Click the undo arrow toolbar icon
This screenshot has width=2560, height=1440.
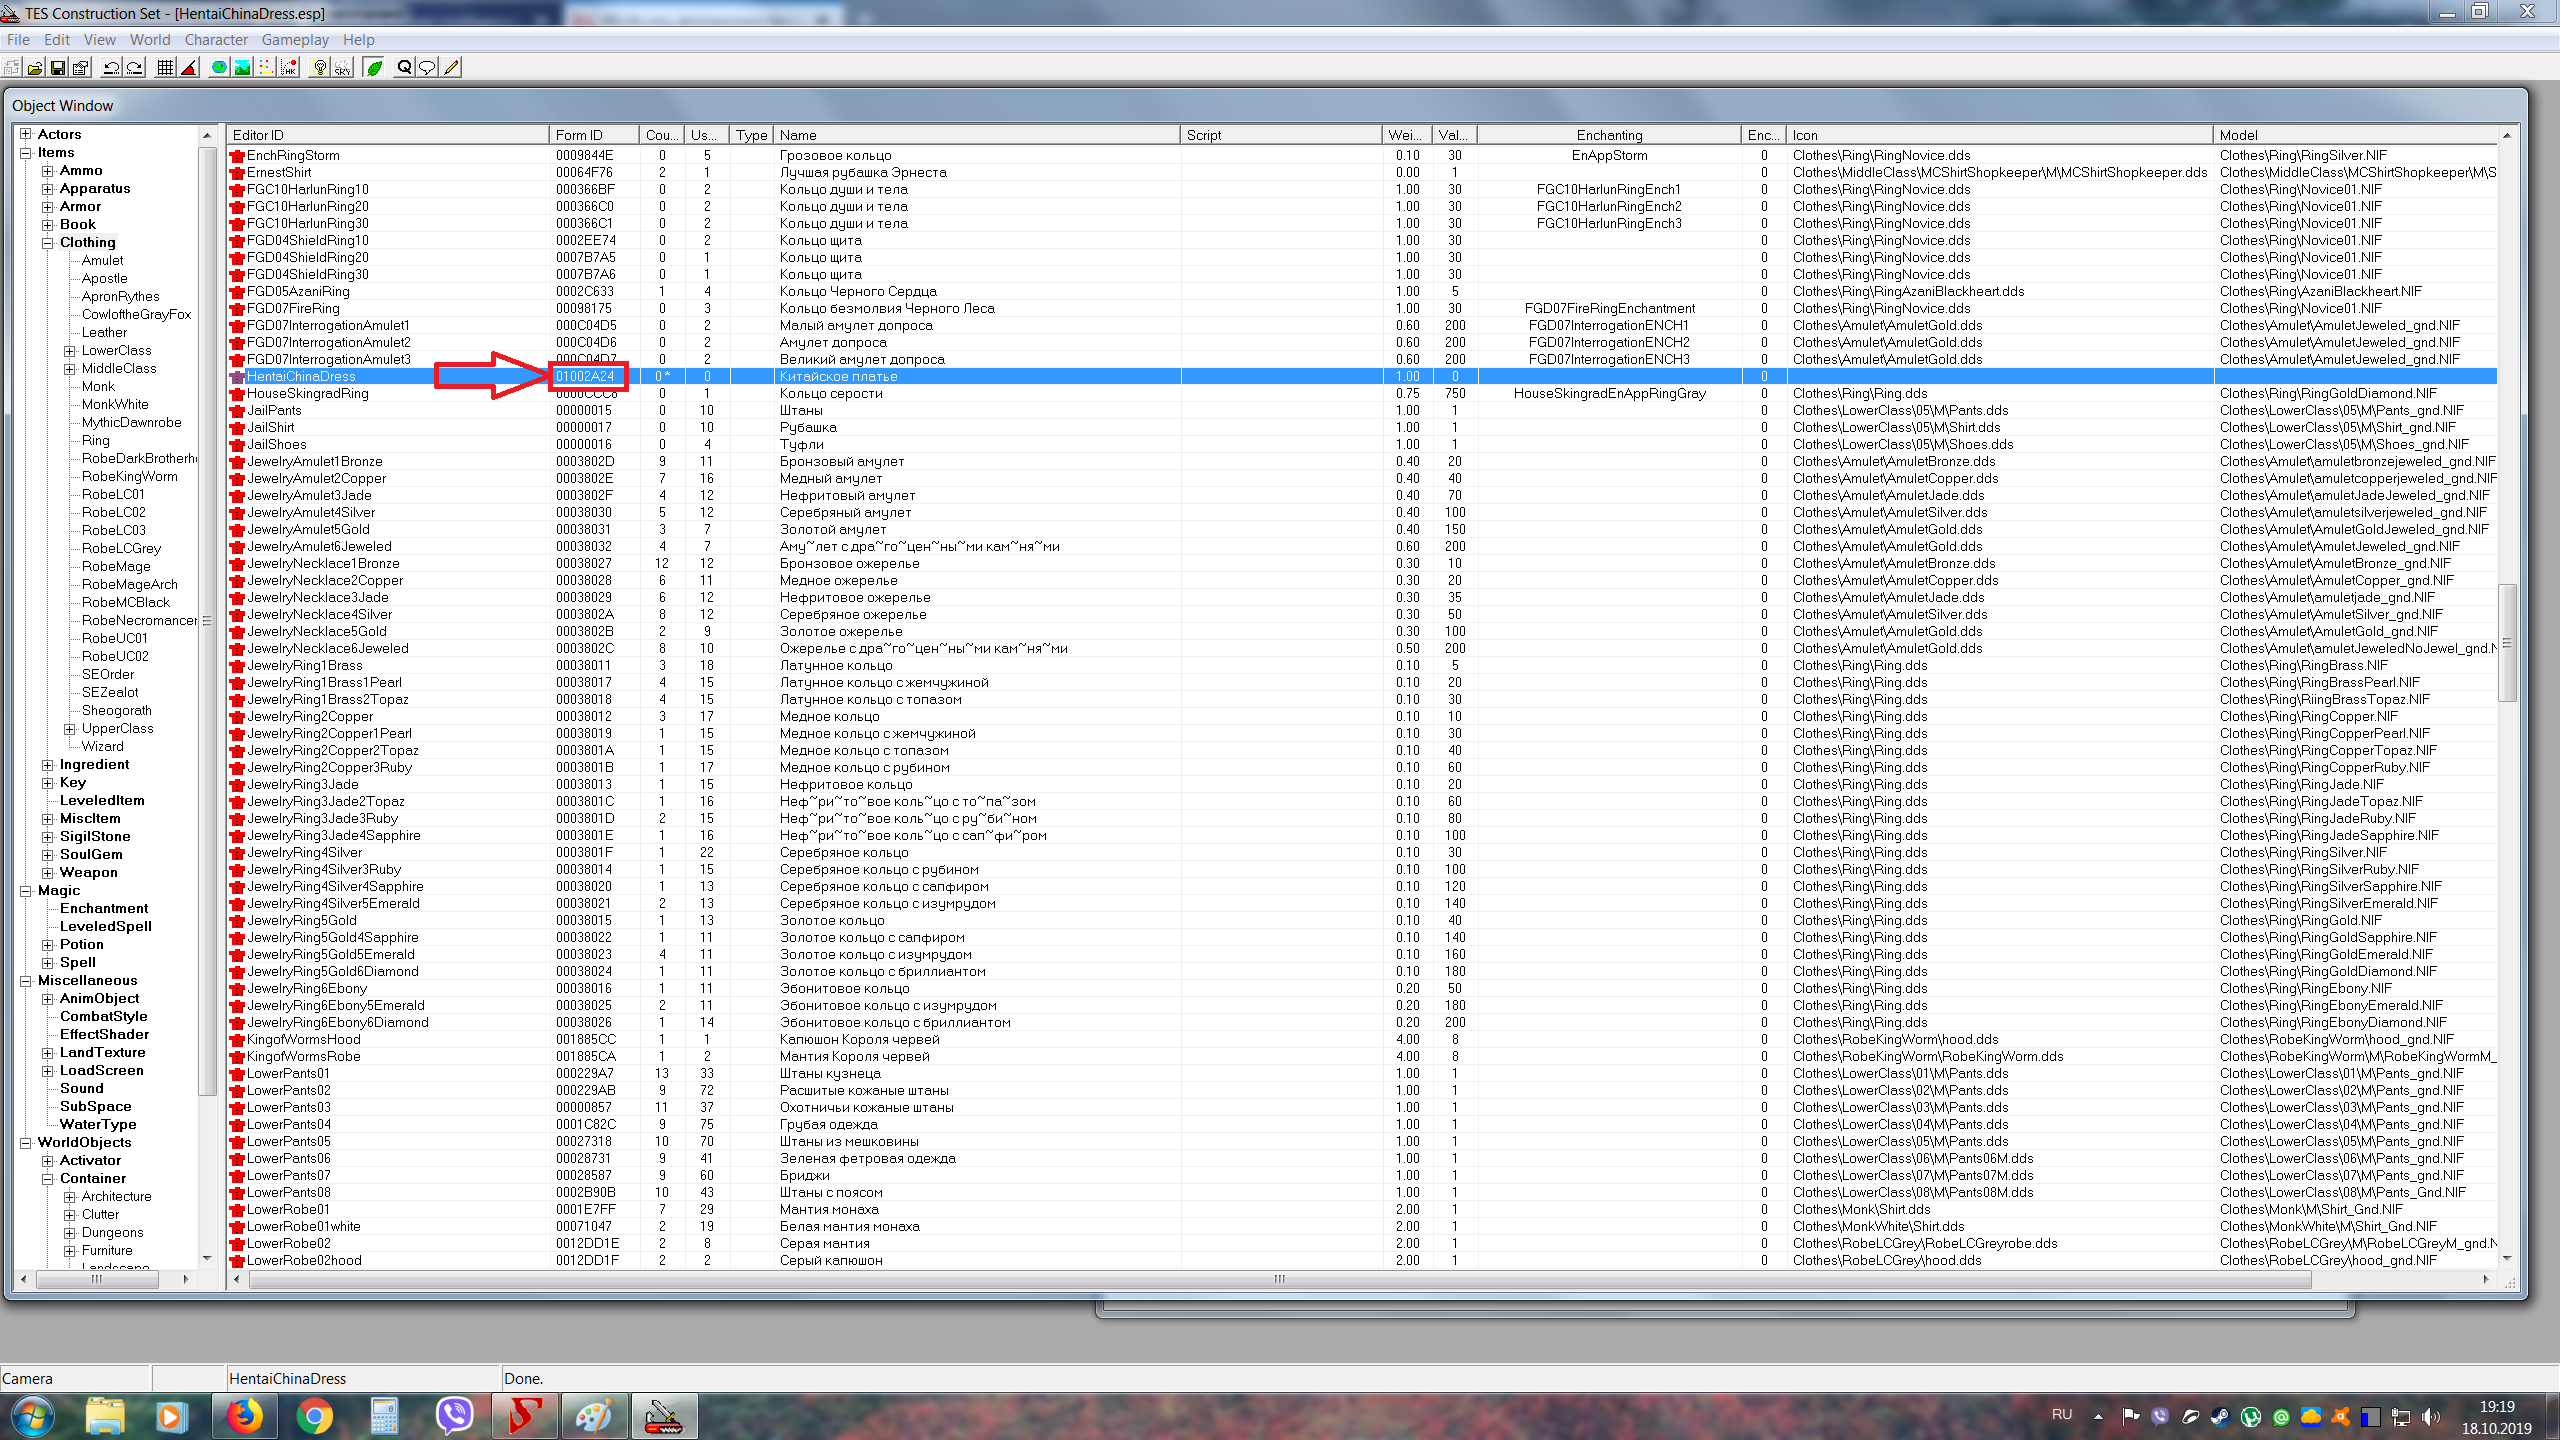click(111, 68)
